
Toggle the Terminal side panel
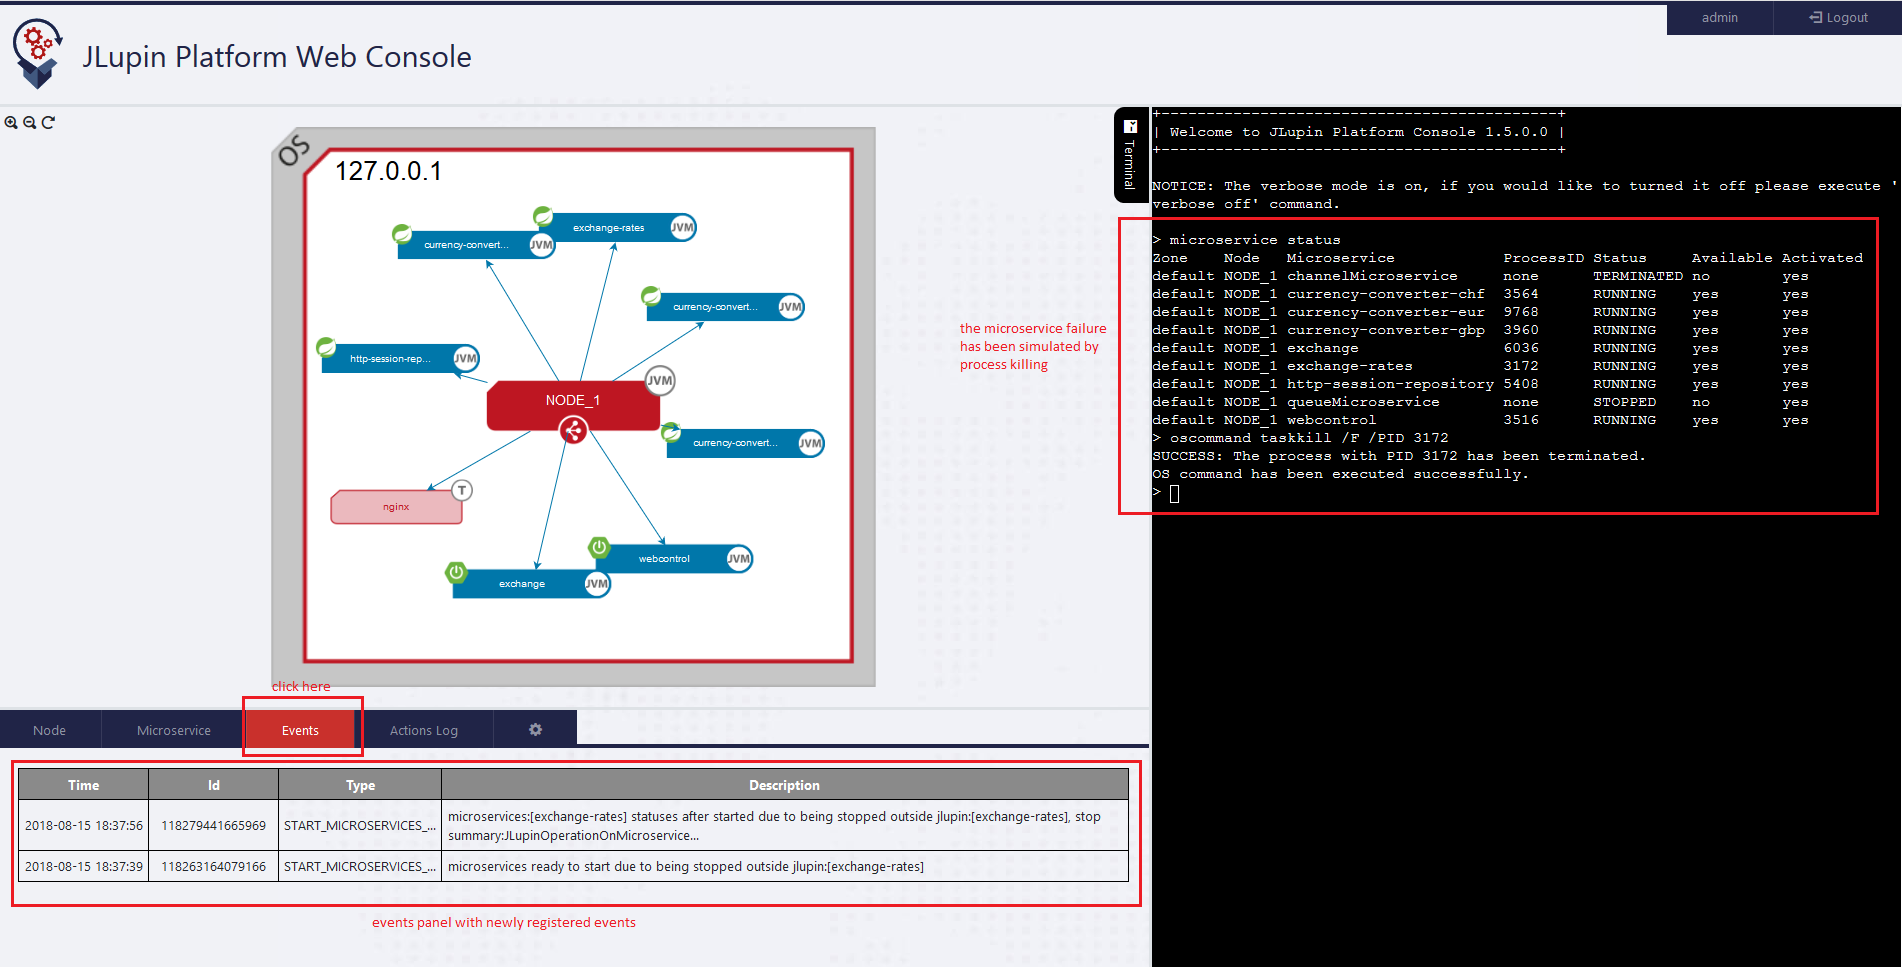1130,155
